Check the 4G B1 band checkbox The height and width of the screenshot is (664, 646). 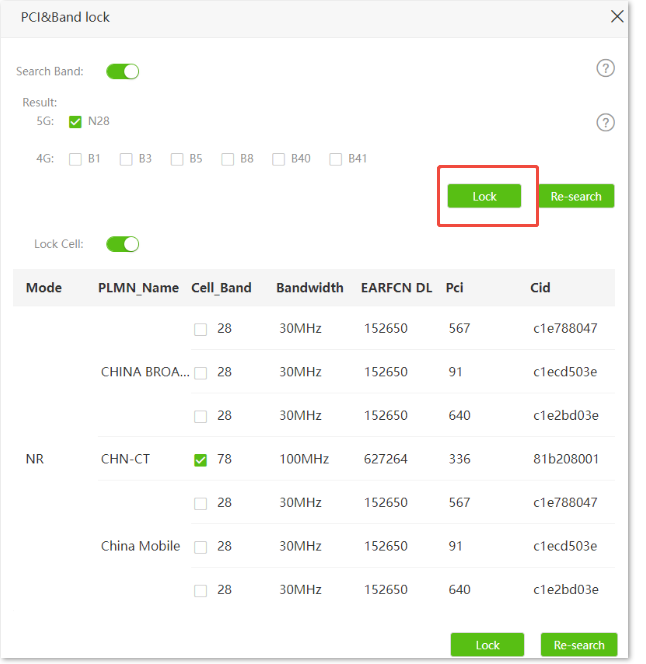coord(75,159)
